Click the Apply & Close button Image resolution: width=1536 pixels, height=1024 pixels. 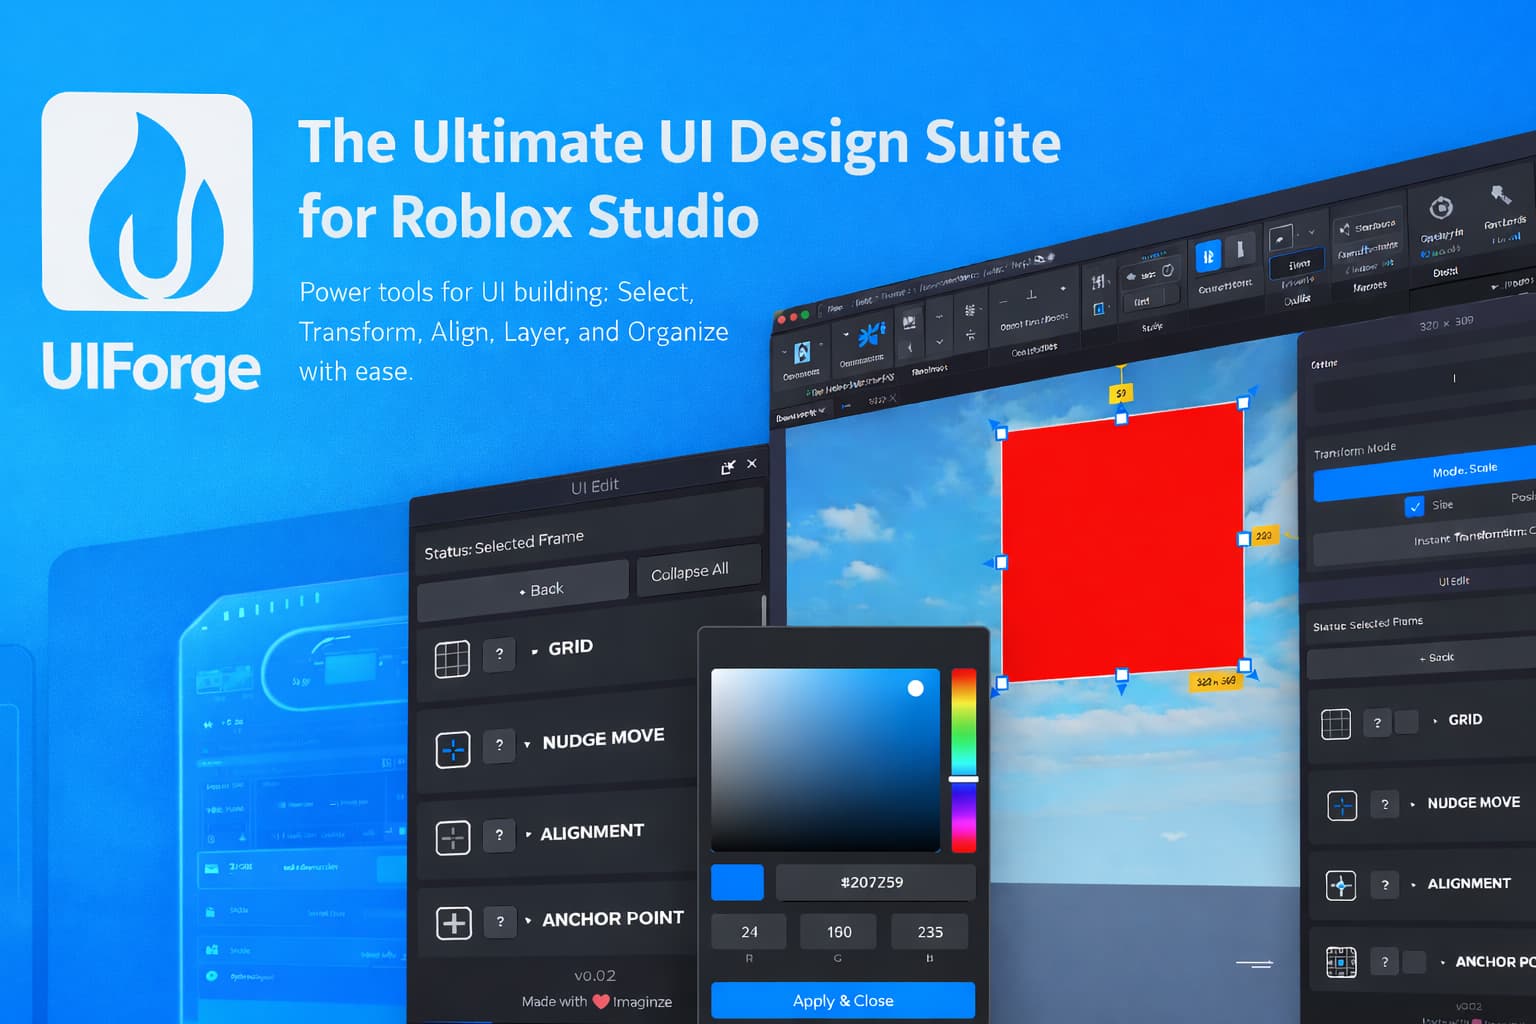pyautogui.click(x=842, y=1000)
